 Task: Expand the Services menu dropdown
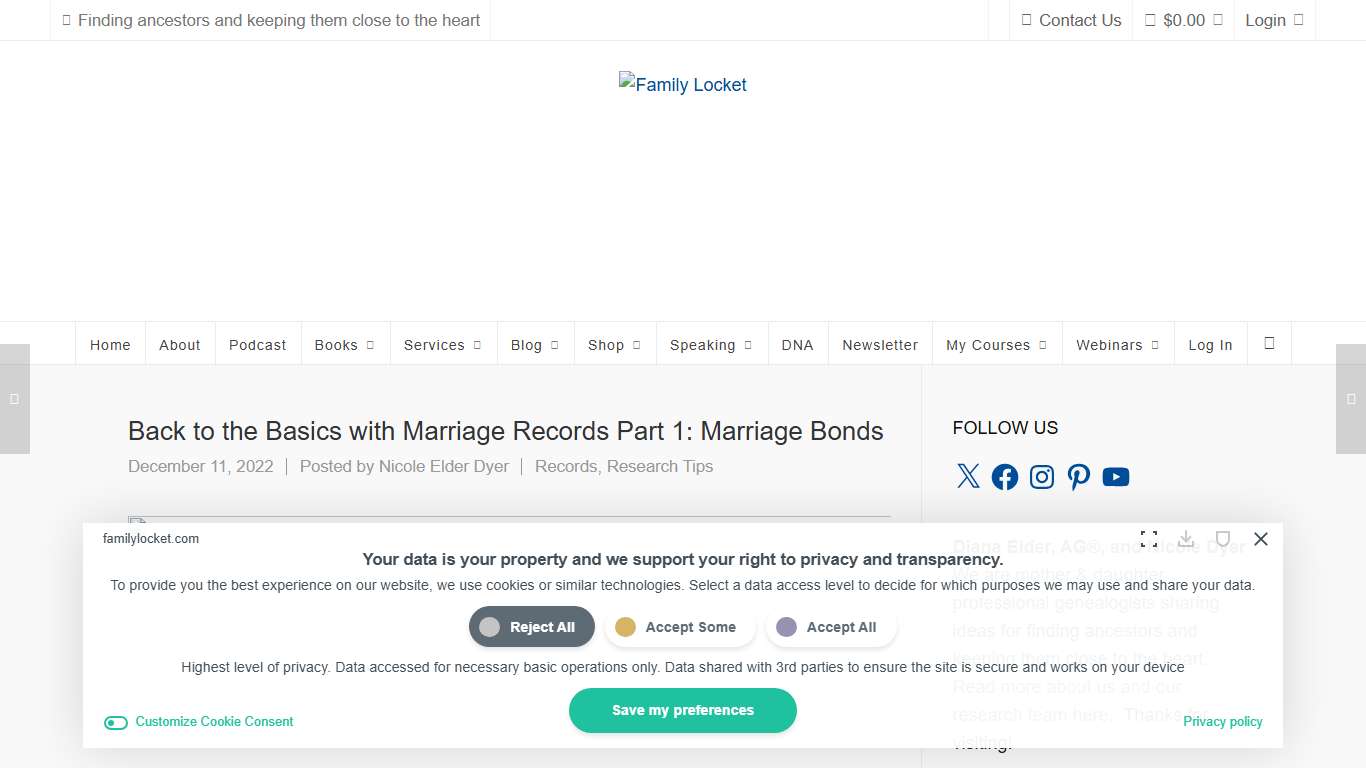click(443, 344)
